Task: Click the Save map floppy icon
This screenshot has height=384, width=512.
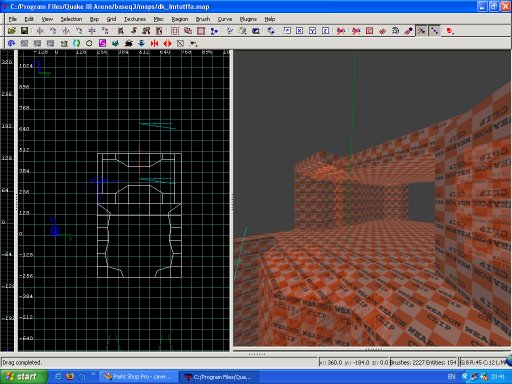Action: (x=24, y=31)
